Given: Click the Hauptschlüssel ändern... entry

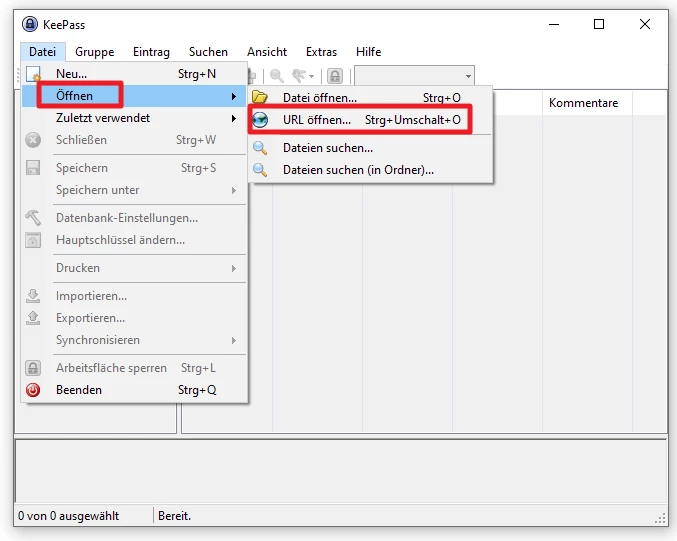Looking at the screenshot, I should click(134, 240).
